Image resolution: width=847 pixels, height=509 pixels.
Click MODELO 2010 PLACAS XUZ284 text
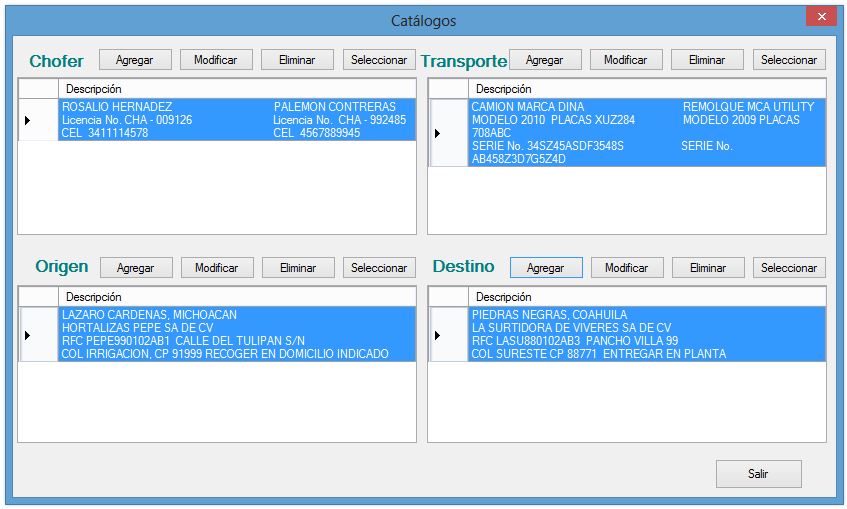(x=553, y=120)
